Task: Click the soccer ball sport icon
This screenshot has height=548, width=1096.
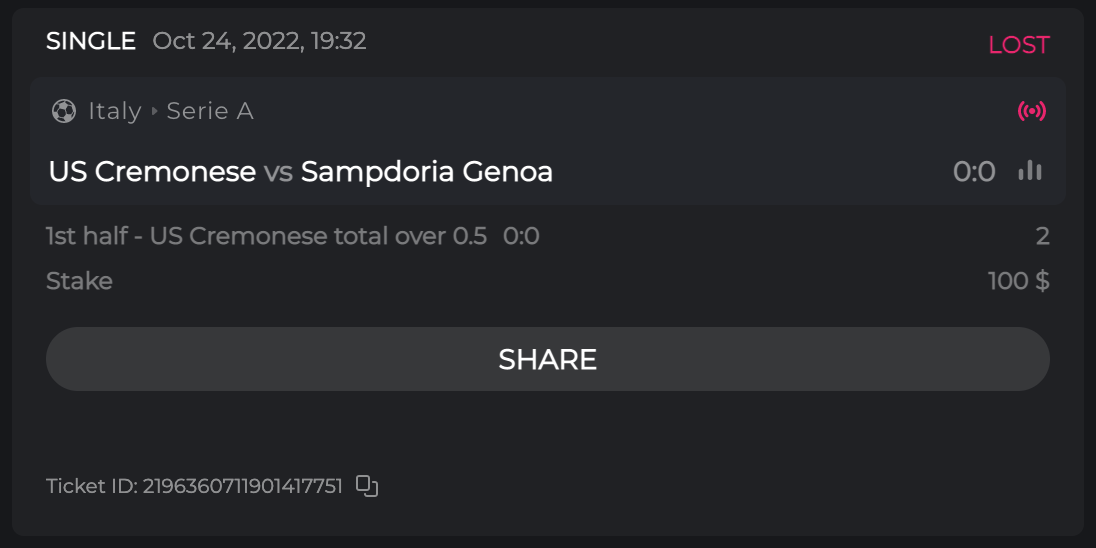Action: (64, 111)
